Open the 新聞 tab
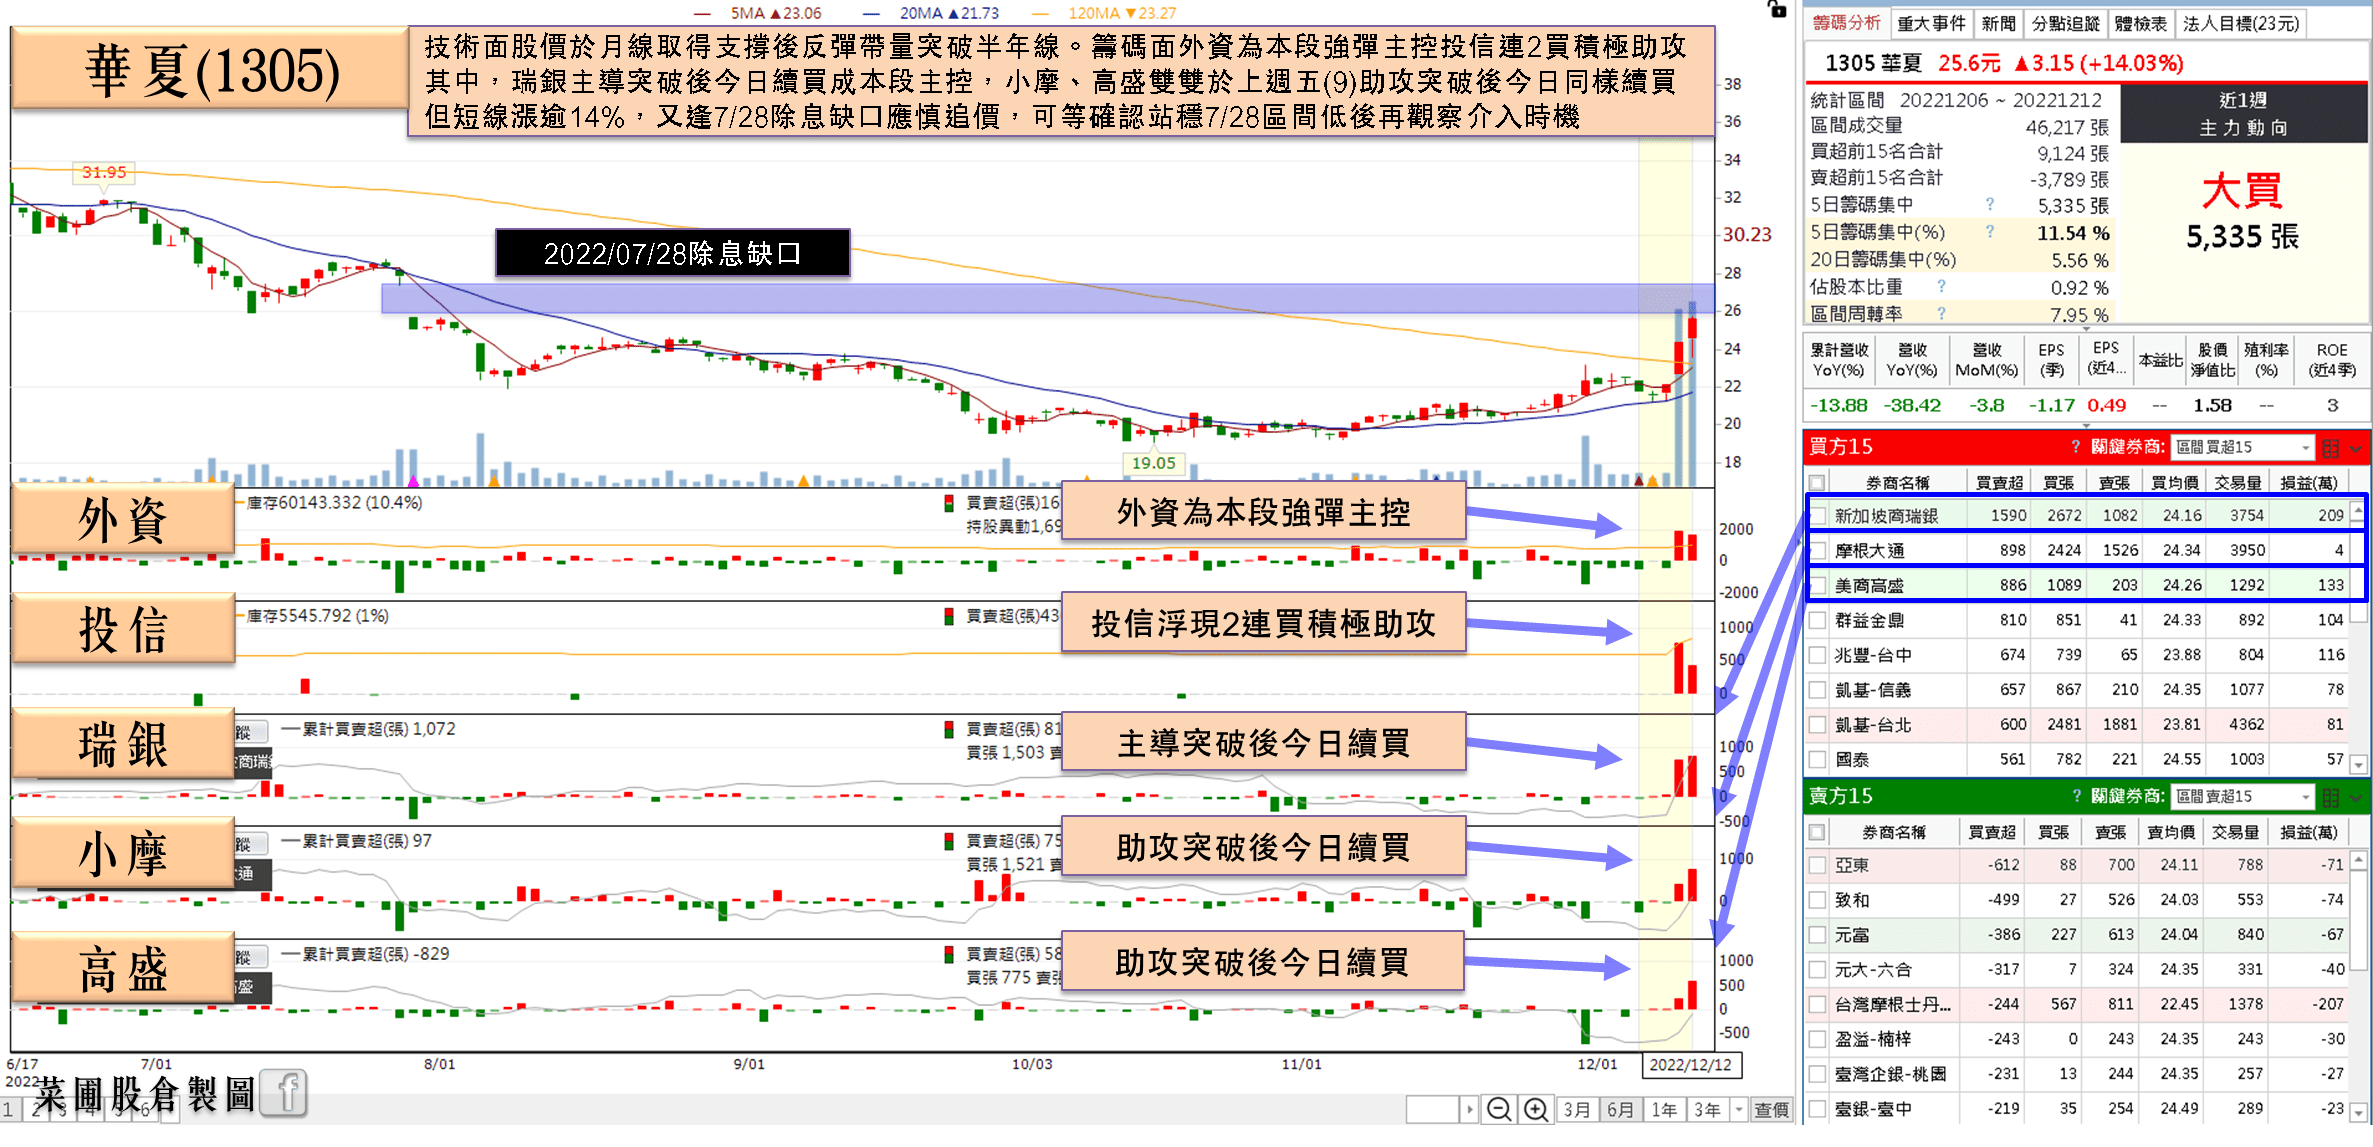2373x1147 pixels. pyautogui.click(x=1998, y=23)
